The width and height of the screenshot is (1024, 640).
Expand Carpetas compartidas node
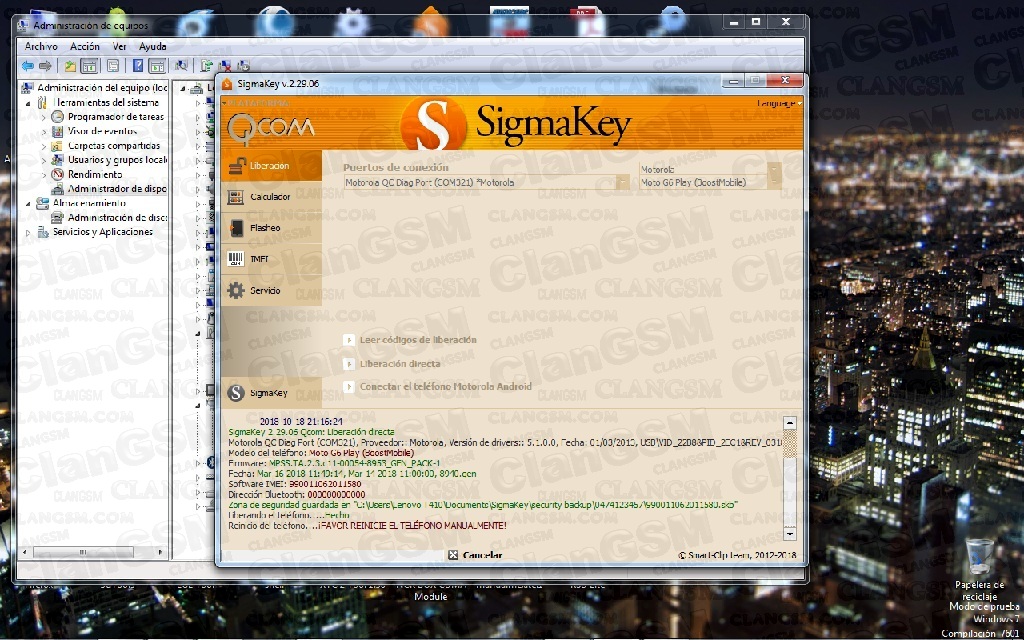44,146
